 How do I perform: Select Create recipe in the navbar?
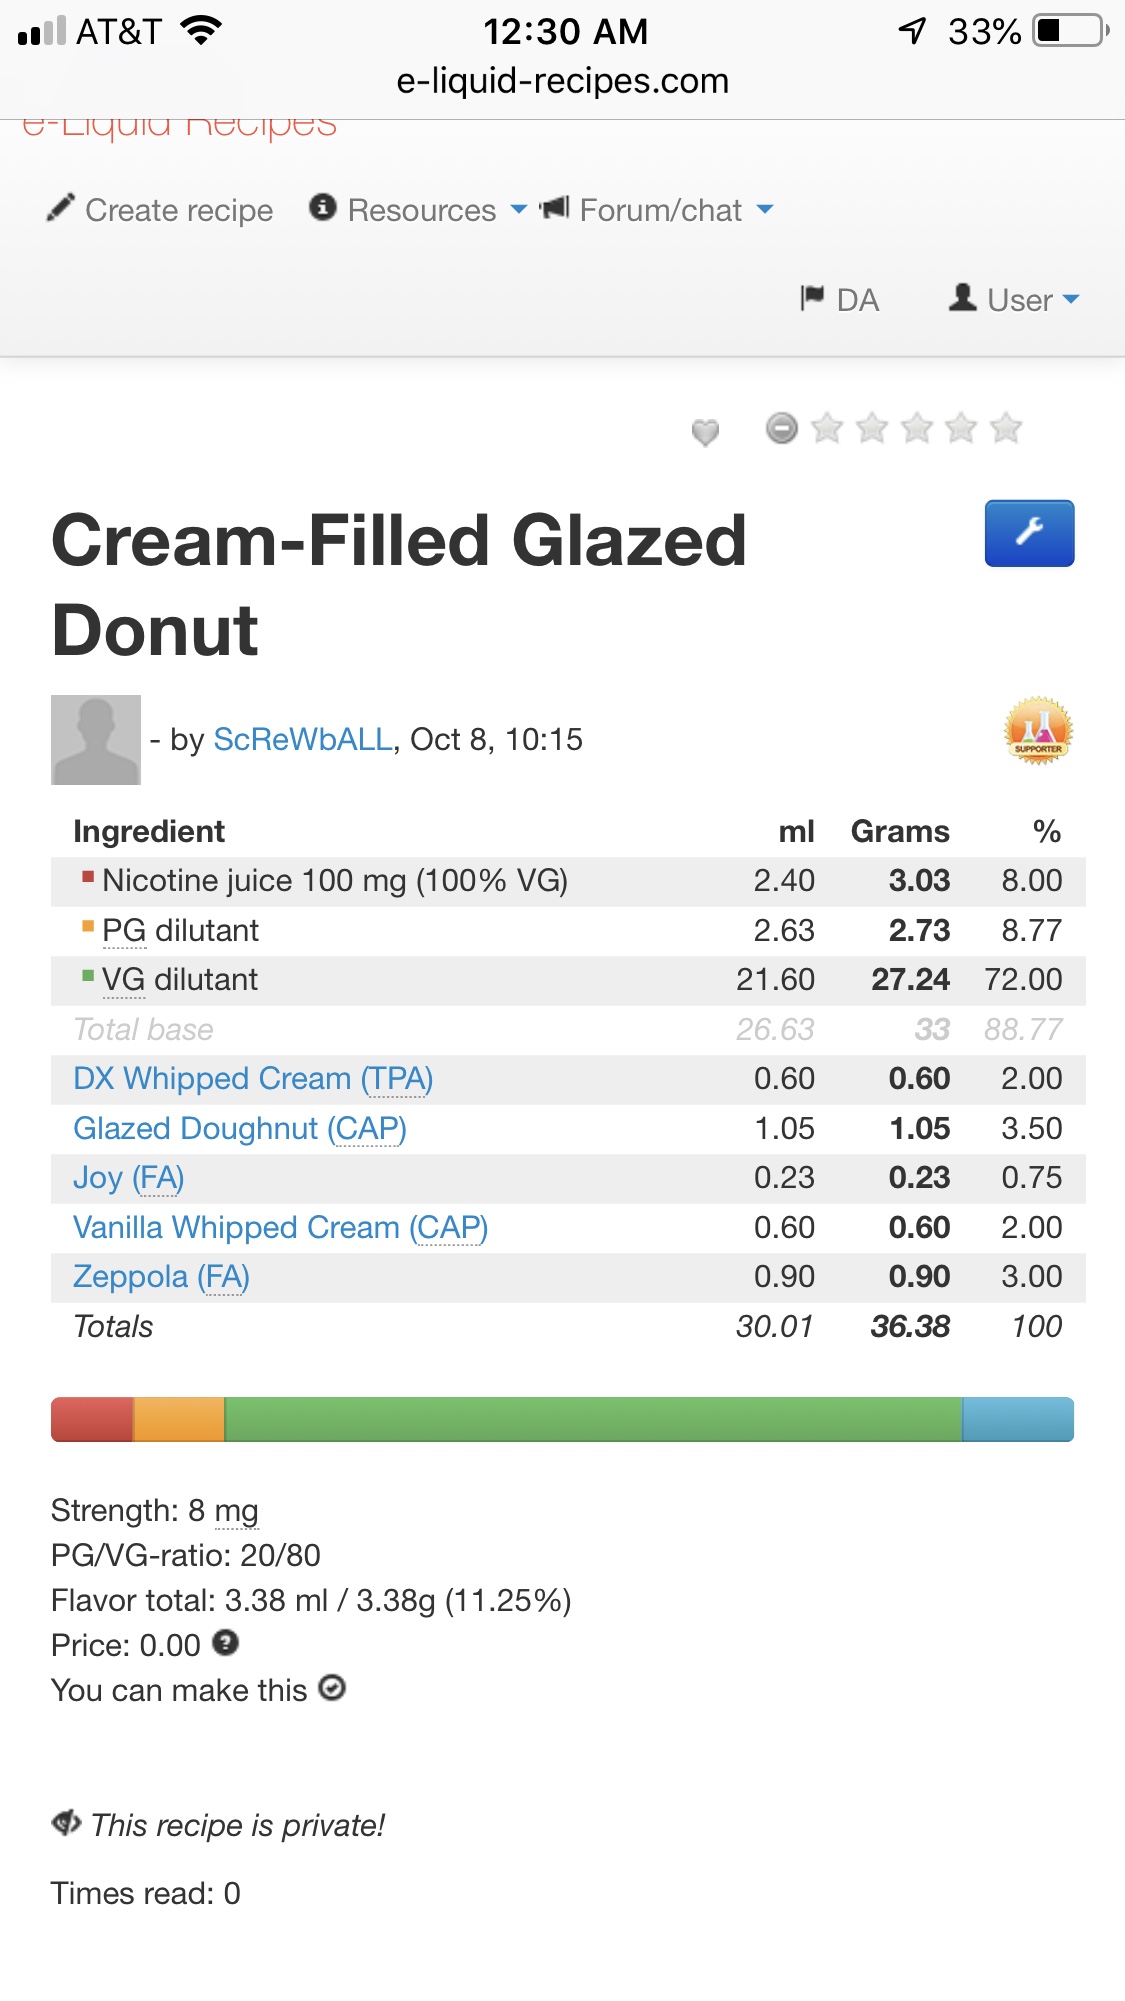click(161, 210)
